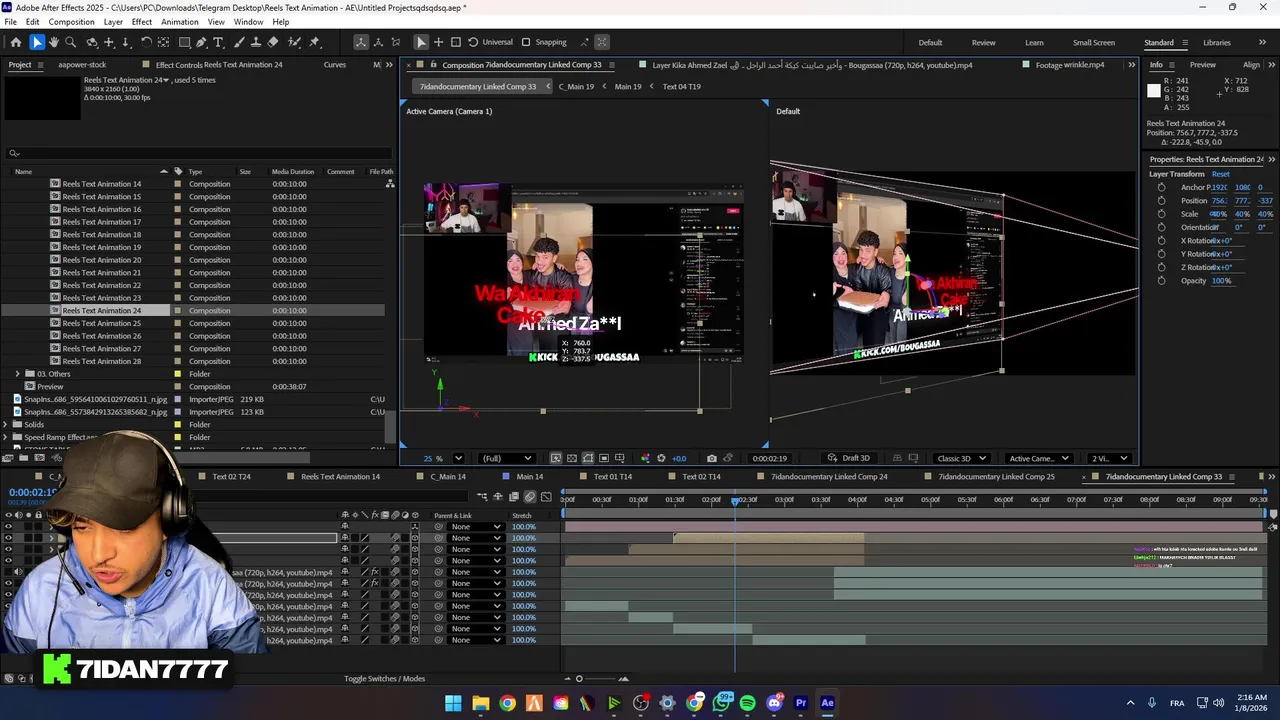The width and height of the screenshot is (1280, 720).
Task: Switch to the Main 14 timeline tab
Action: 530,476
